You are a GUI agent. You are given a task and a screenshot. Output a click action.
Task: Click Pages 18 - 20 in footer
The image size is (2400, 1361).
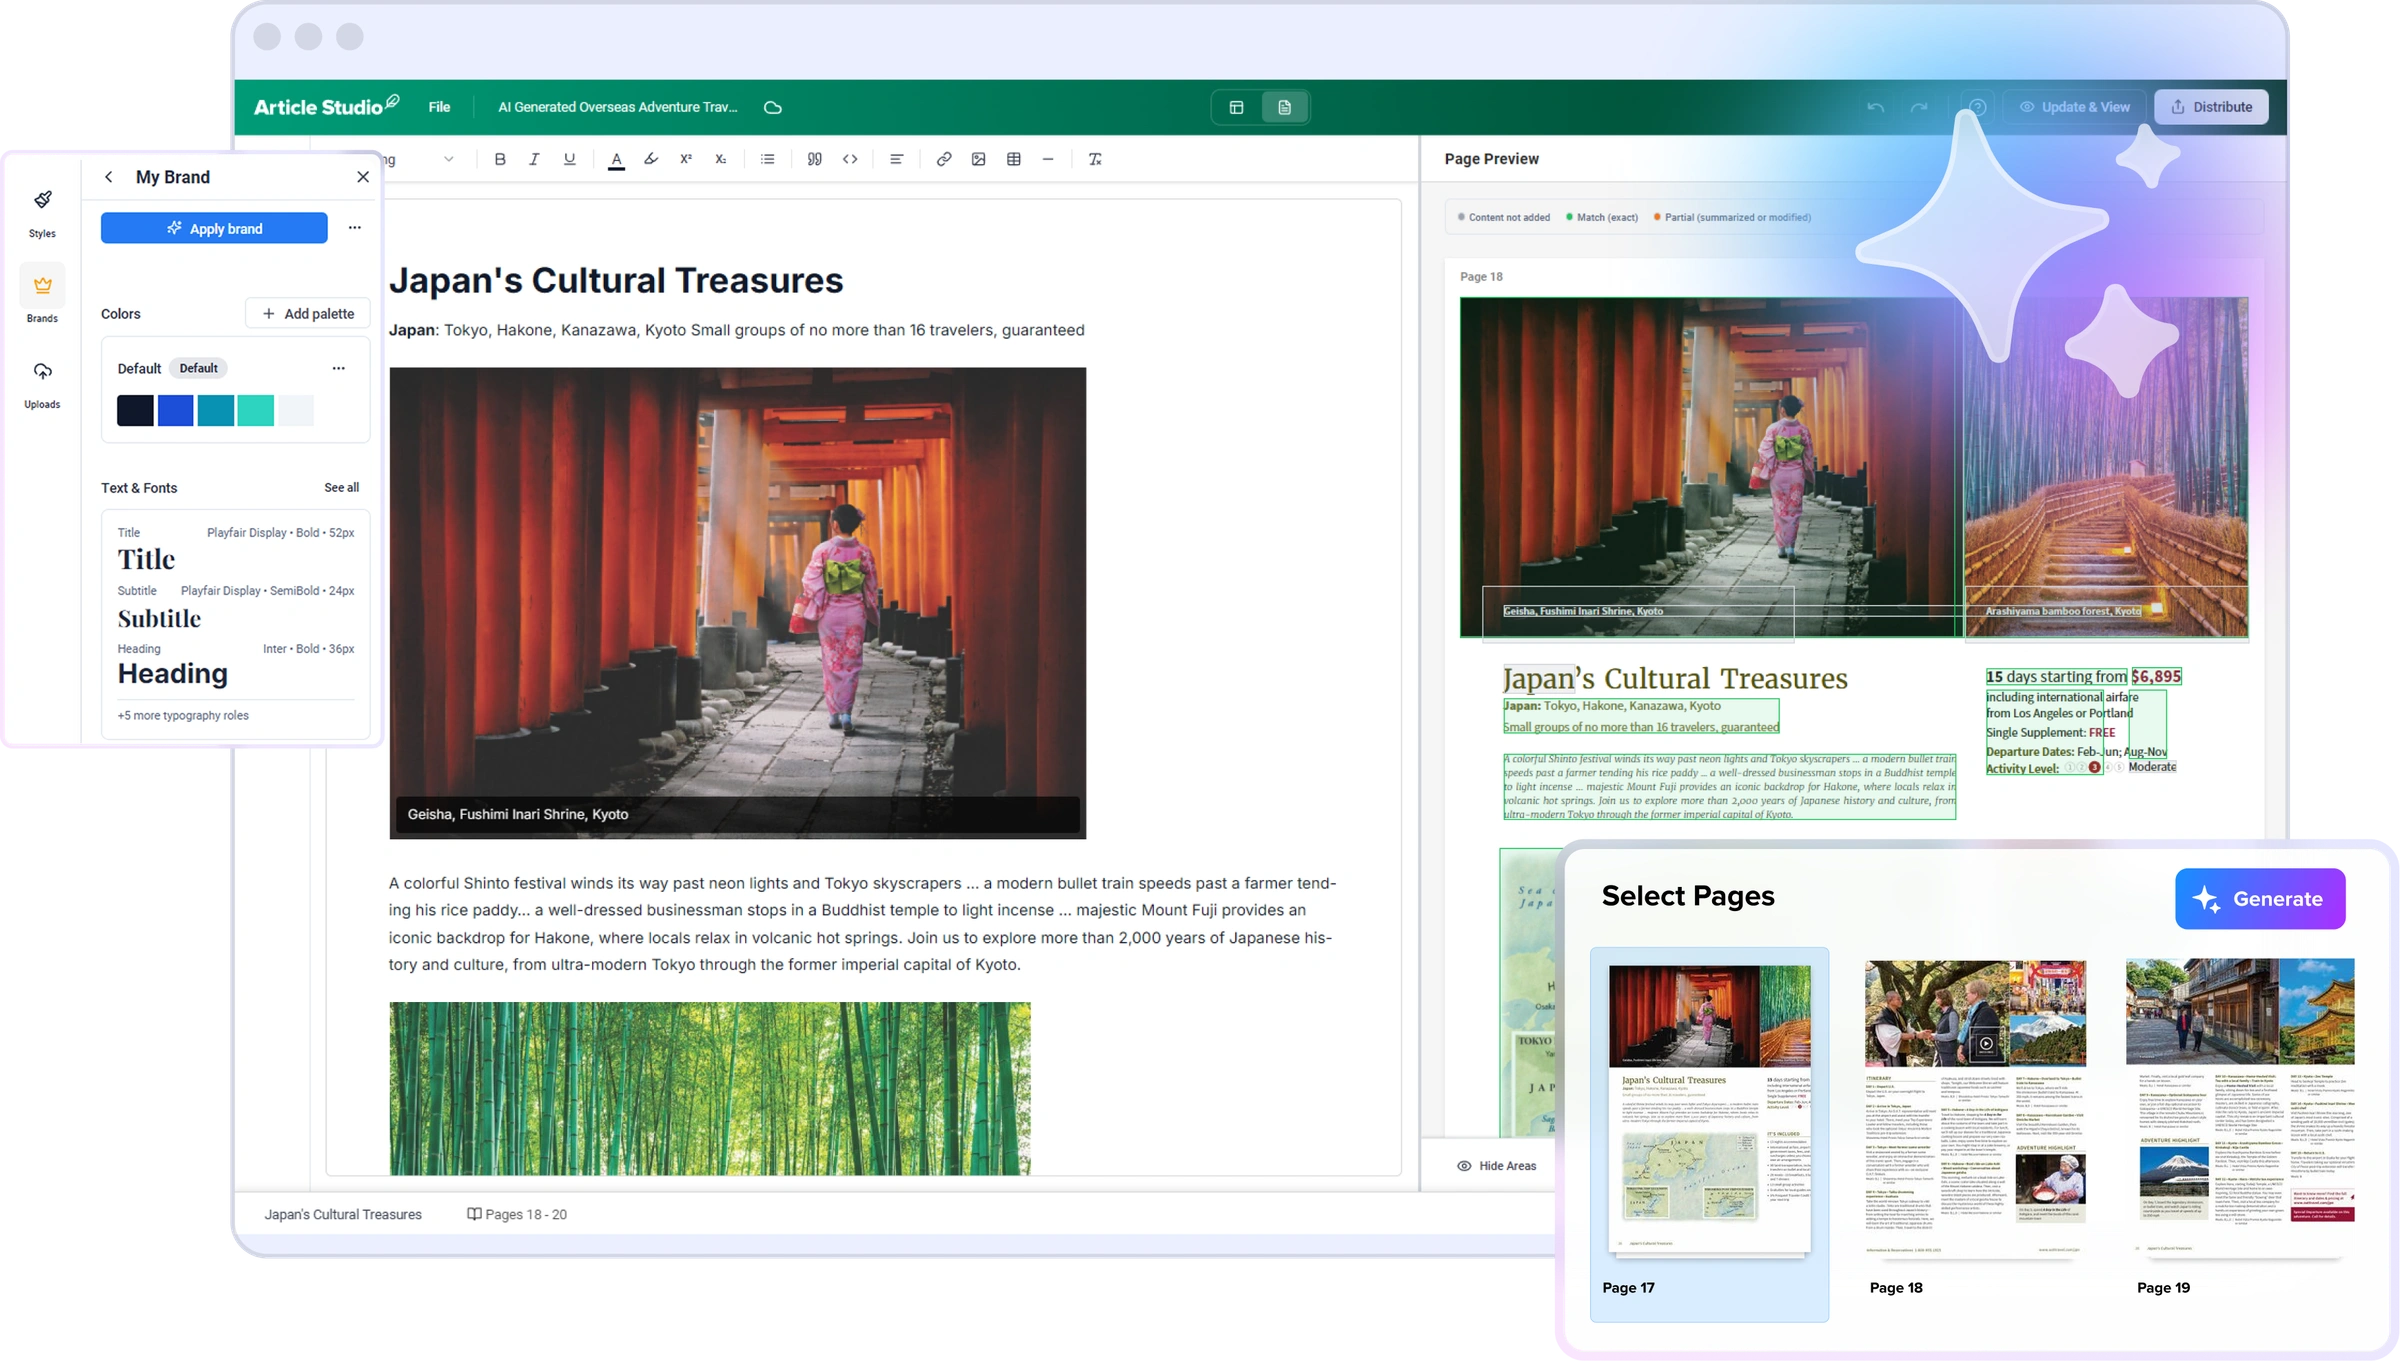(x=517, y=1214)
